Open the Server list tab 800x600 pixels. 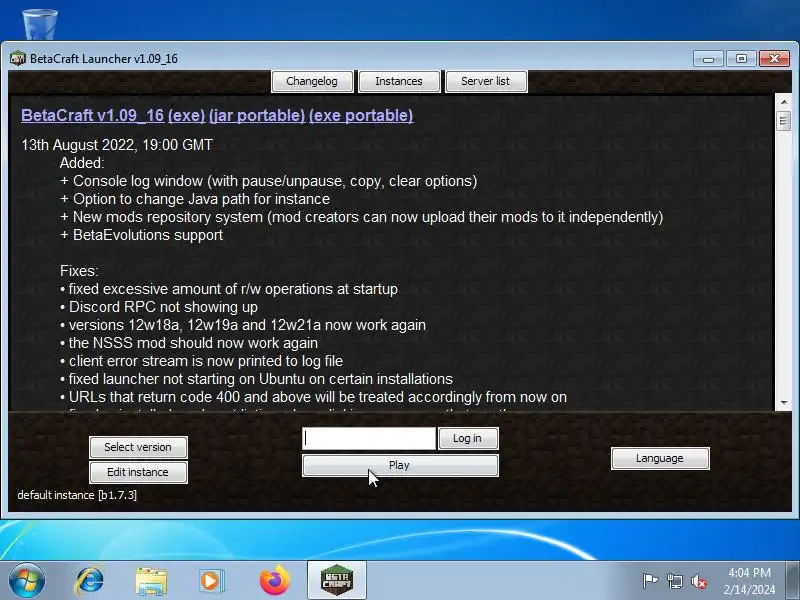point(486,82)
